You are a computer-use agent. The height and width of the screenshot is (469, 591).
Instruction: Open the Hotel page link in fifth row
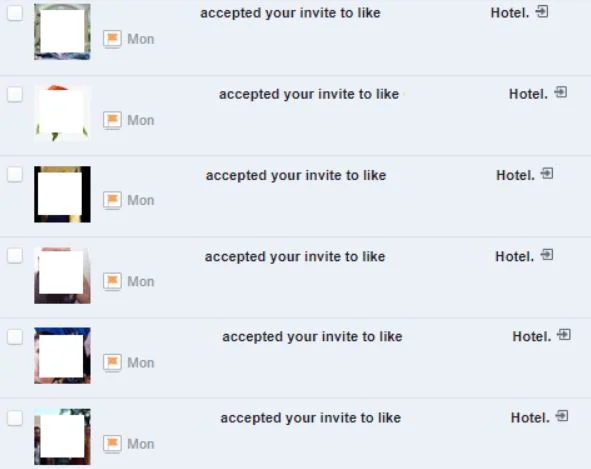point(531,337)
